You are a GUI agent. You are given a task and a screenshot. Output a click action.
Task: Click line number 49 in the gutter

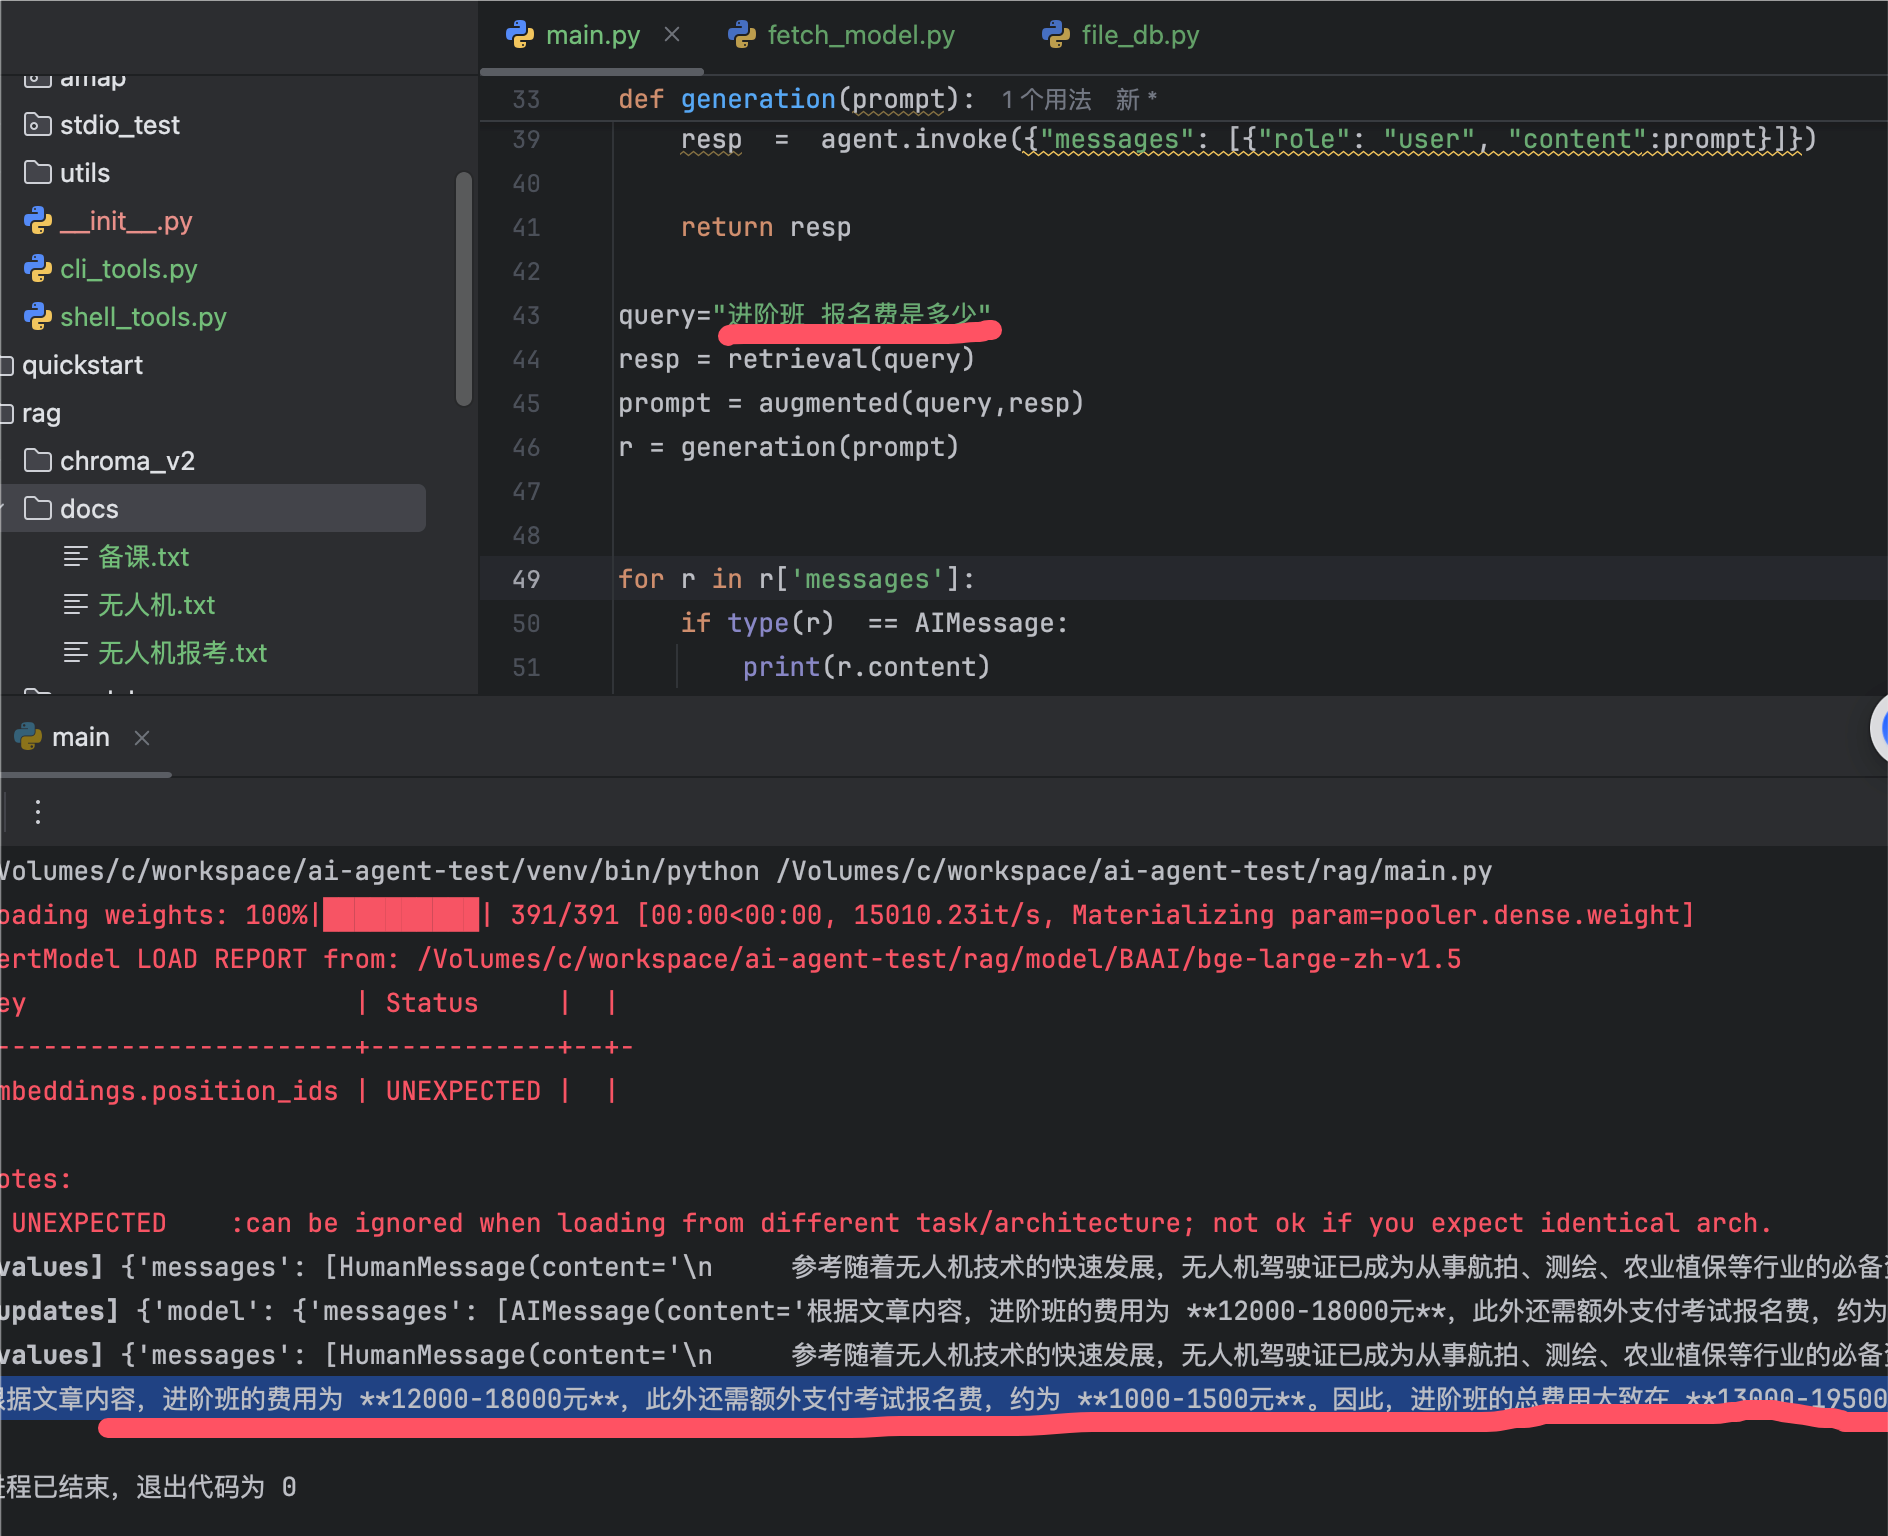pyautogui.click(x=526, y=579)
